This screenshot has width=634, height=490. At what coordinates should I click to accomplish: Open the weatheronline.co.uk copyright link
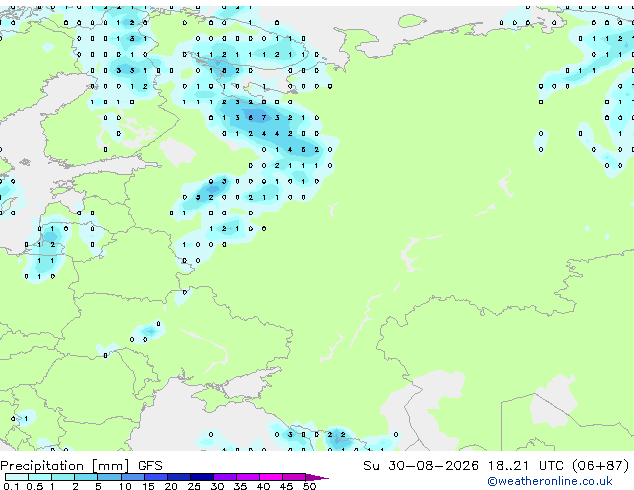(x=550, y=481)
